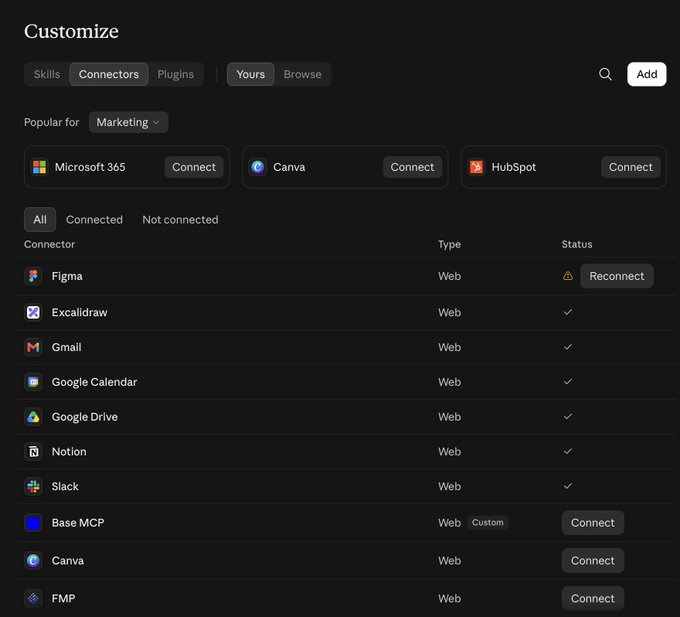Click the Microsoft 365 logo icon

(39, 167)
